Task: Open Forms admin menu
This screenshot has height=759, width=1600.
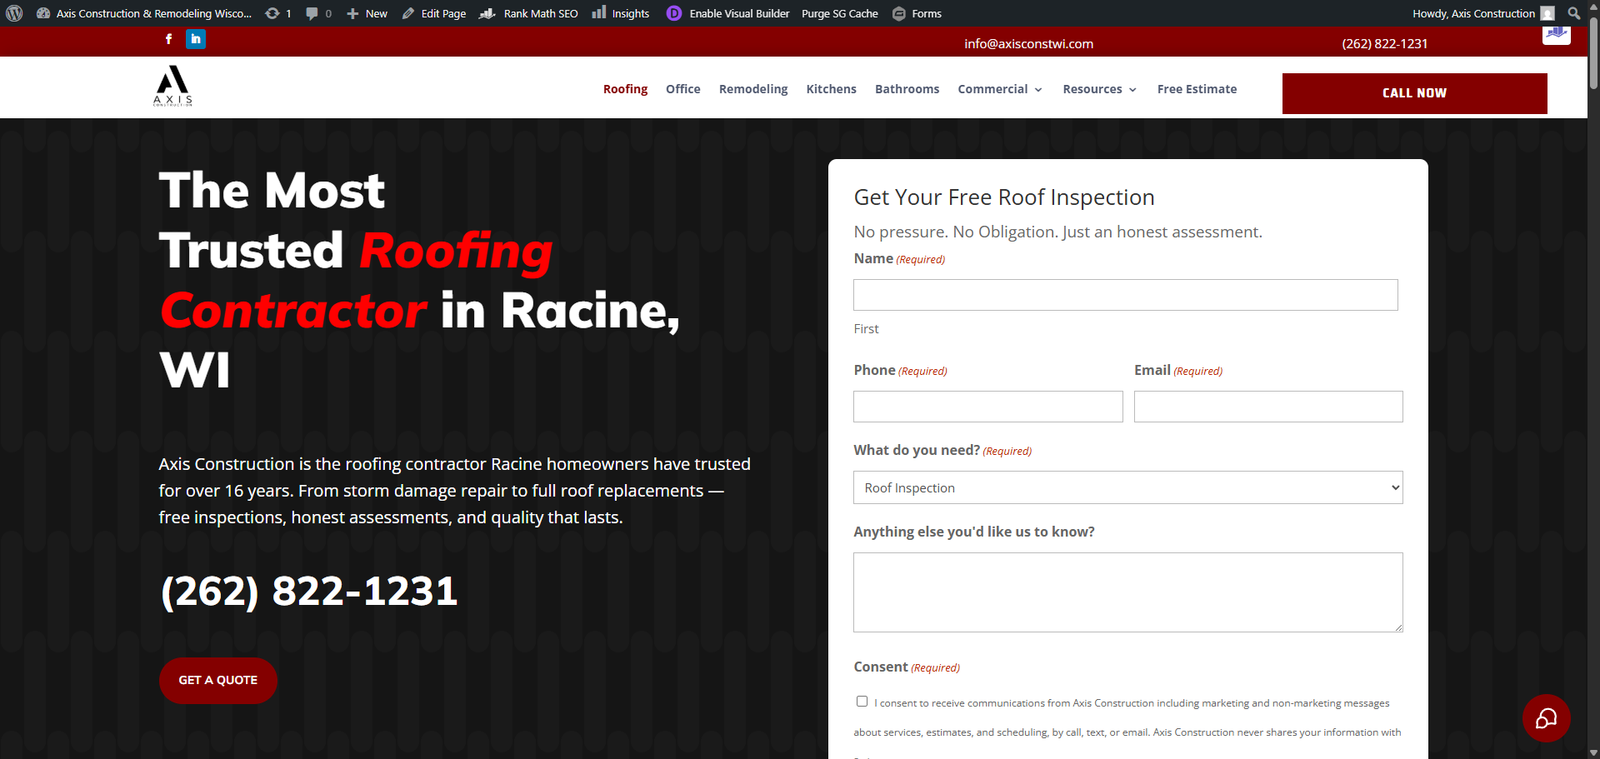Action: 917,13
